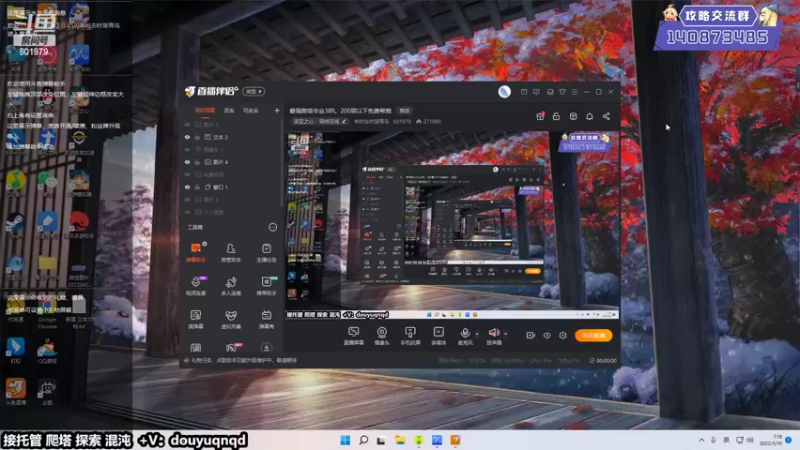Select the 图片 4 source row
The width and height of the screenshot is (800, 450).
[231, 162]
